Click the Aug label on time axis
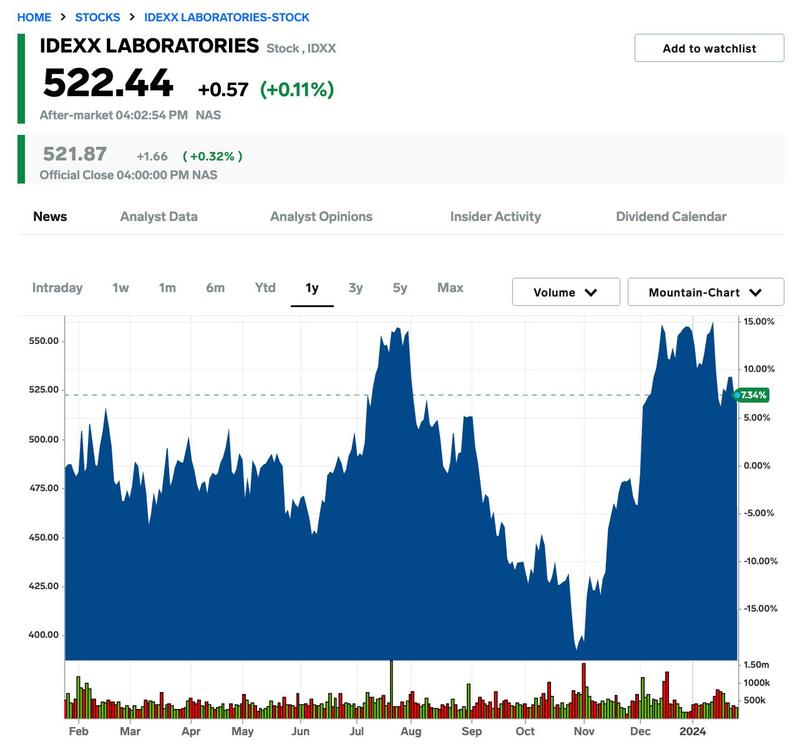Viewport: 800px width, 749px height. [x=411, y=731]
